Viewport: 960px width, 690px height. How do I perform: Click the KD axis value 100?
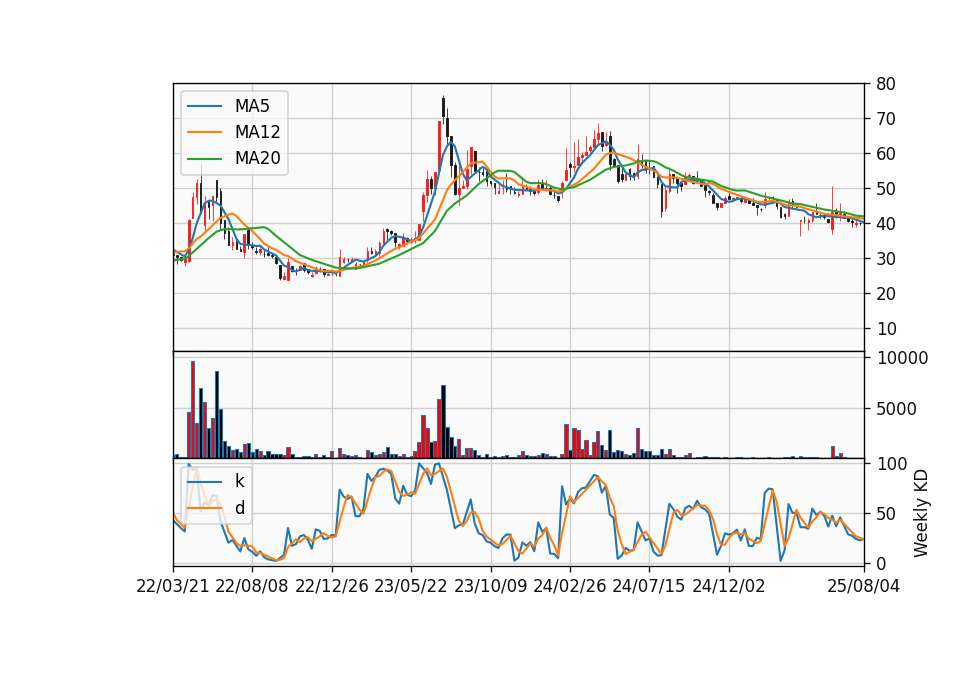pos(892,464)
